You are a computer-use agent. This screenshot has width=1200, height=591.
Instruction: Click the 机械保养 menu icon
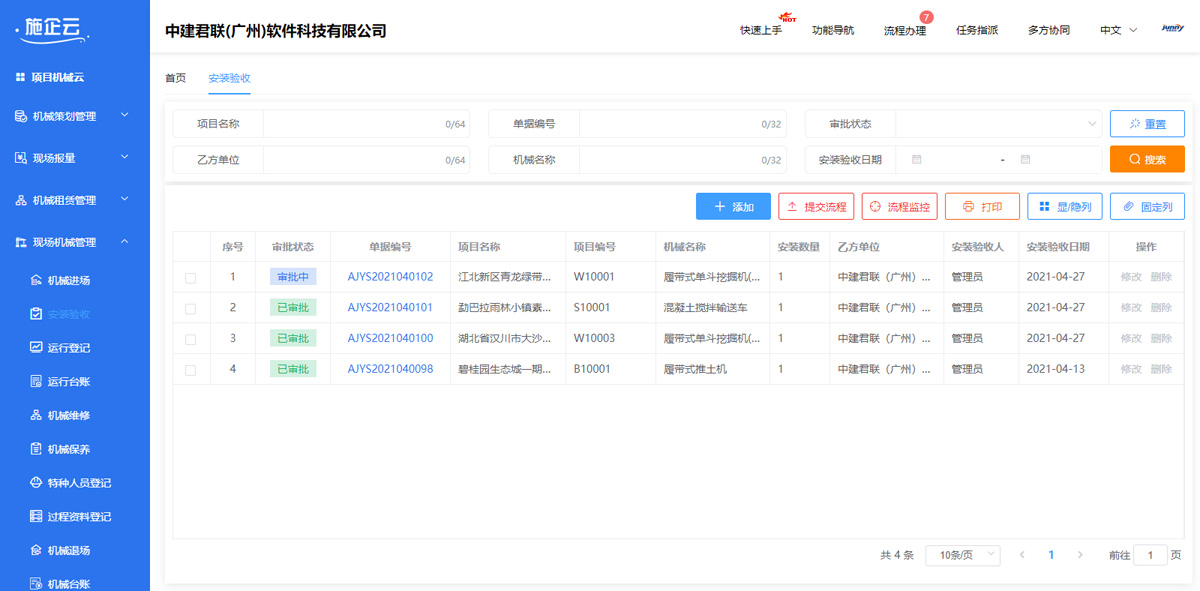point(36,449)
